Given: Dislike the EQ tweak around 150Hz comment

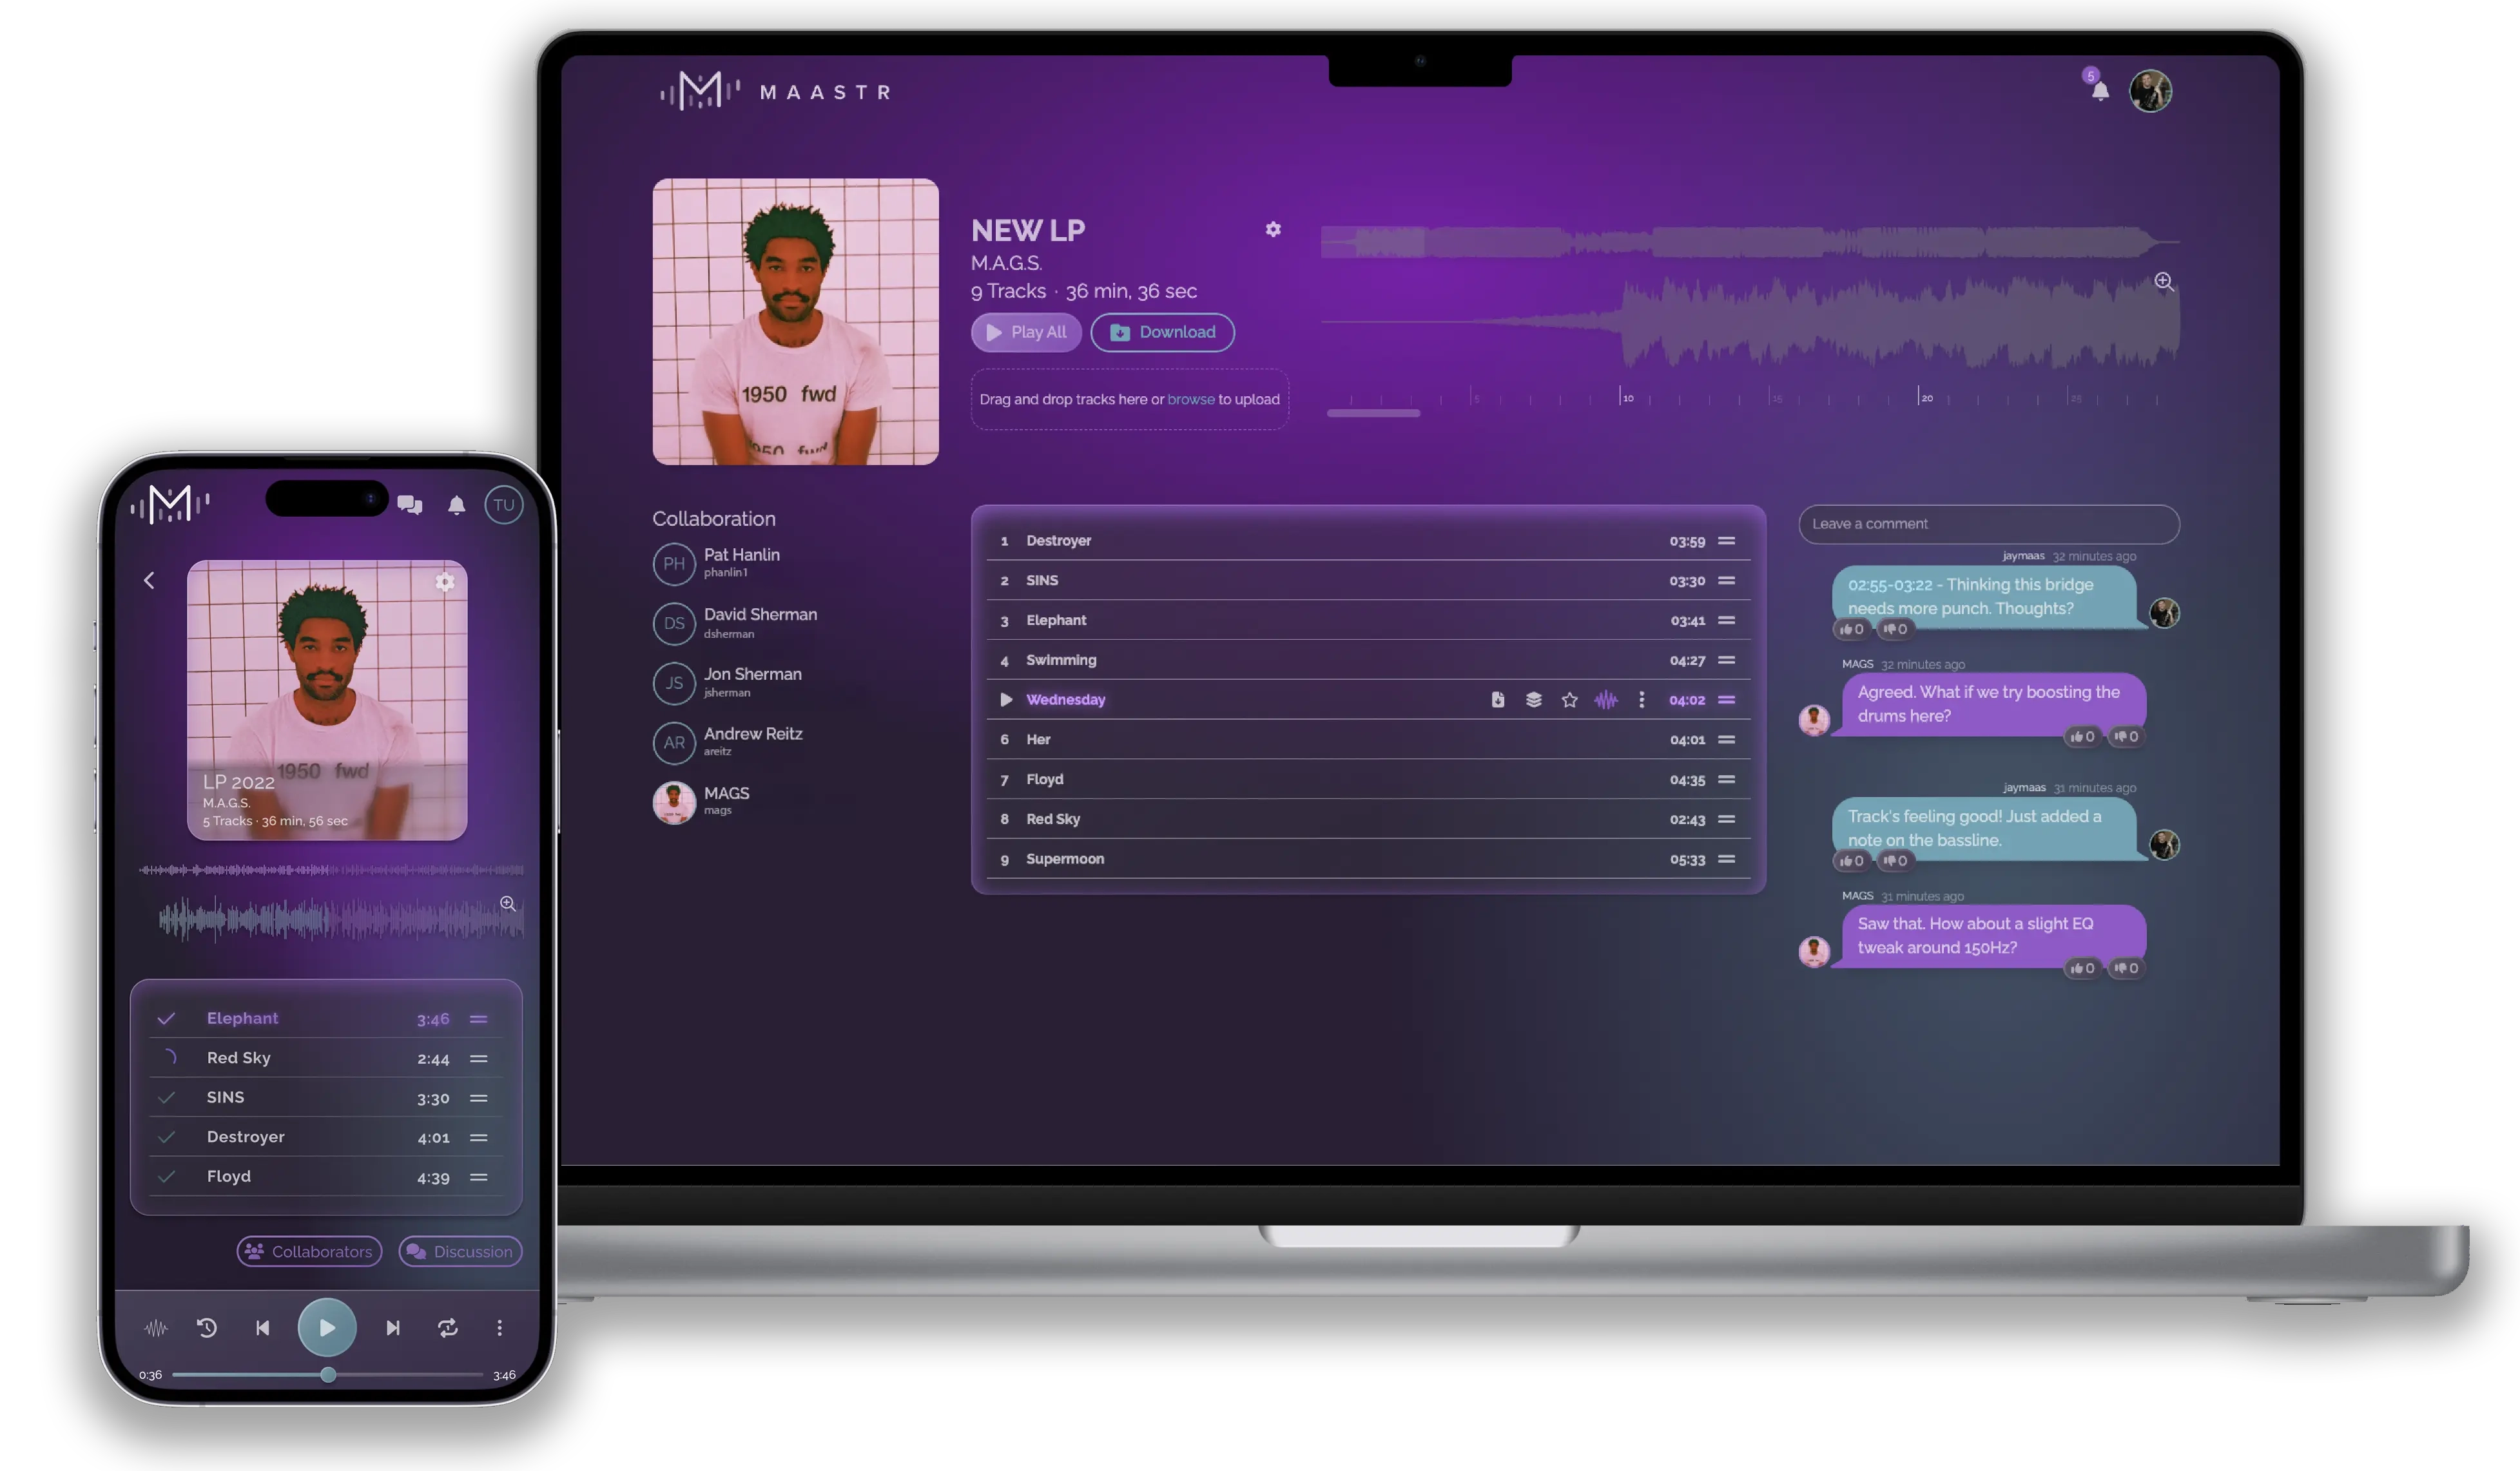Looking at the screenshot, I should click(x=2125, y=968).
